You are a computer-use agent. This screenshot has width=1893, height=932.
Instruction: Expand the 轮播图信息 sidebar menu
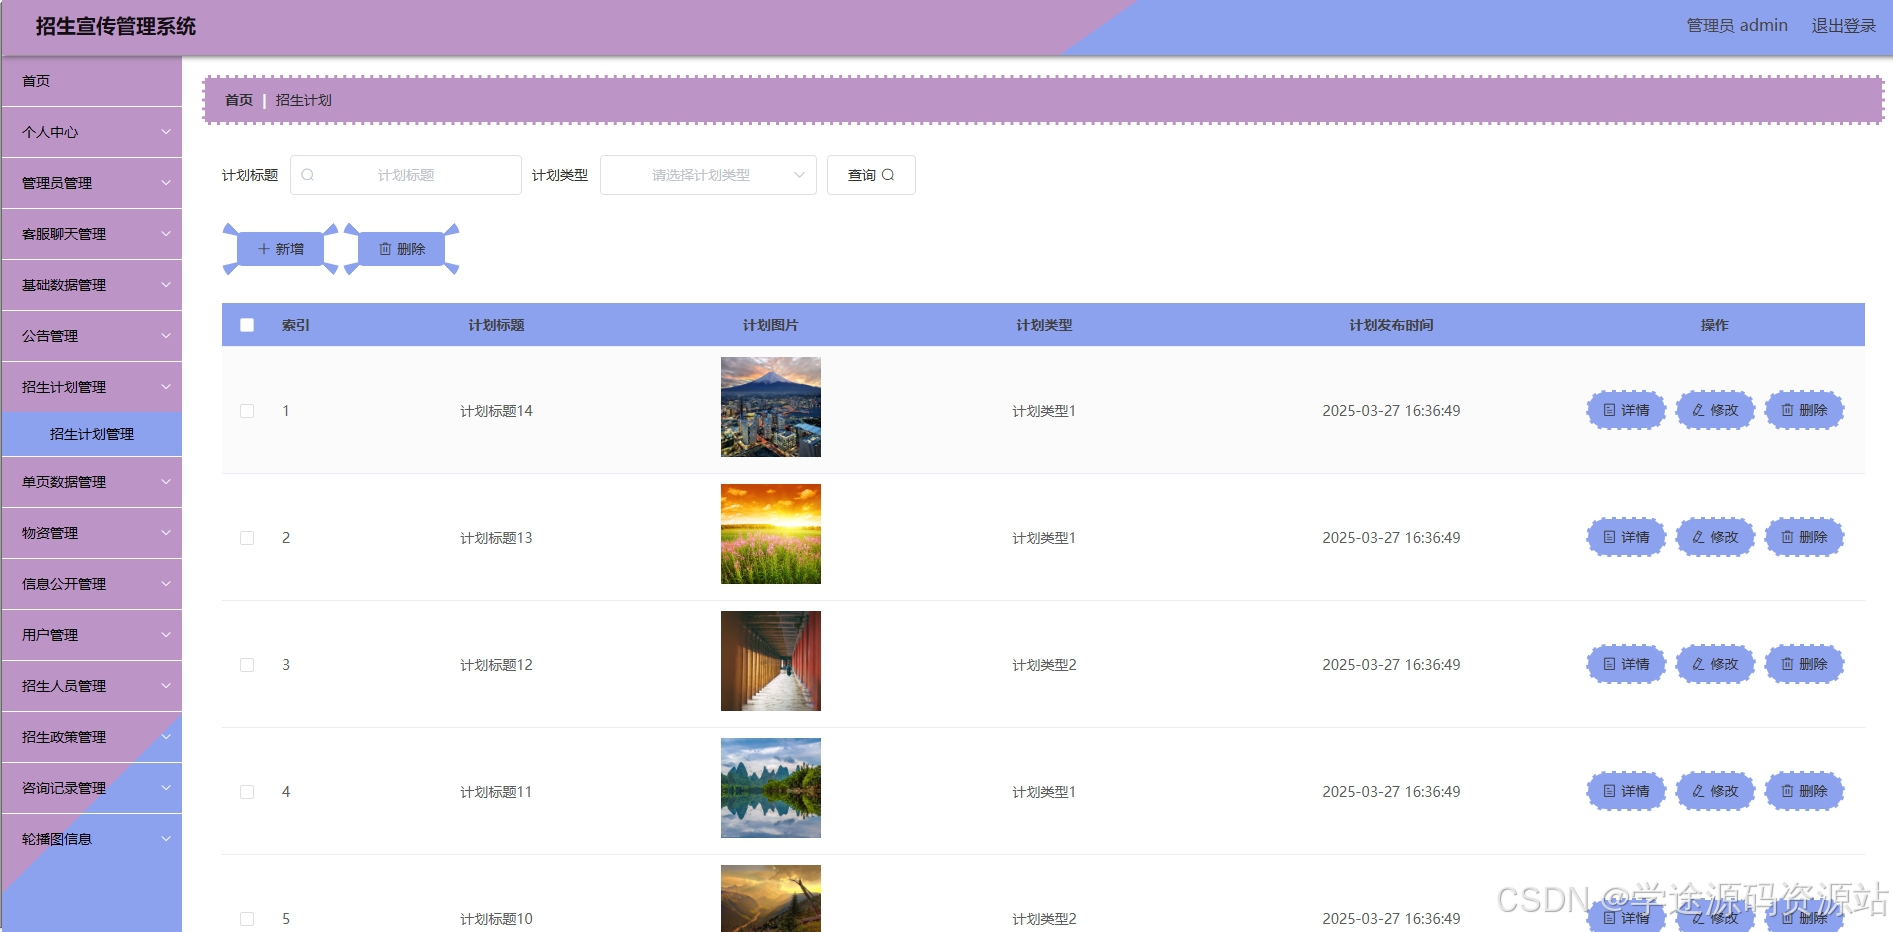point(92,839)
